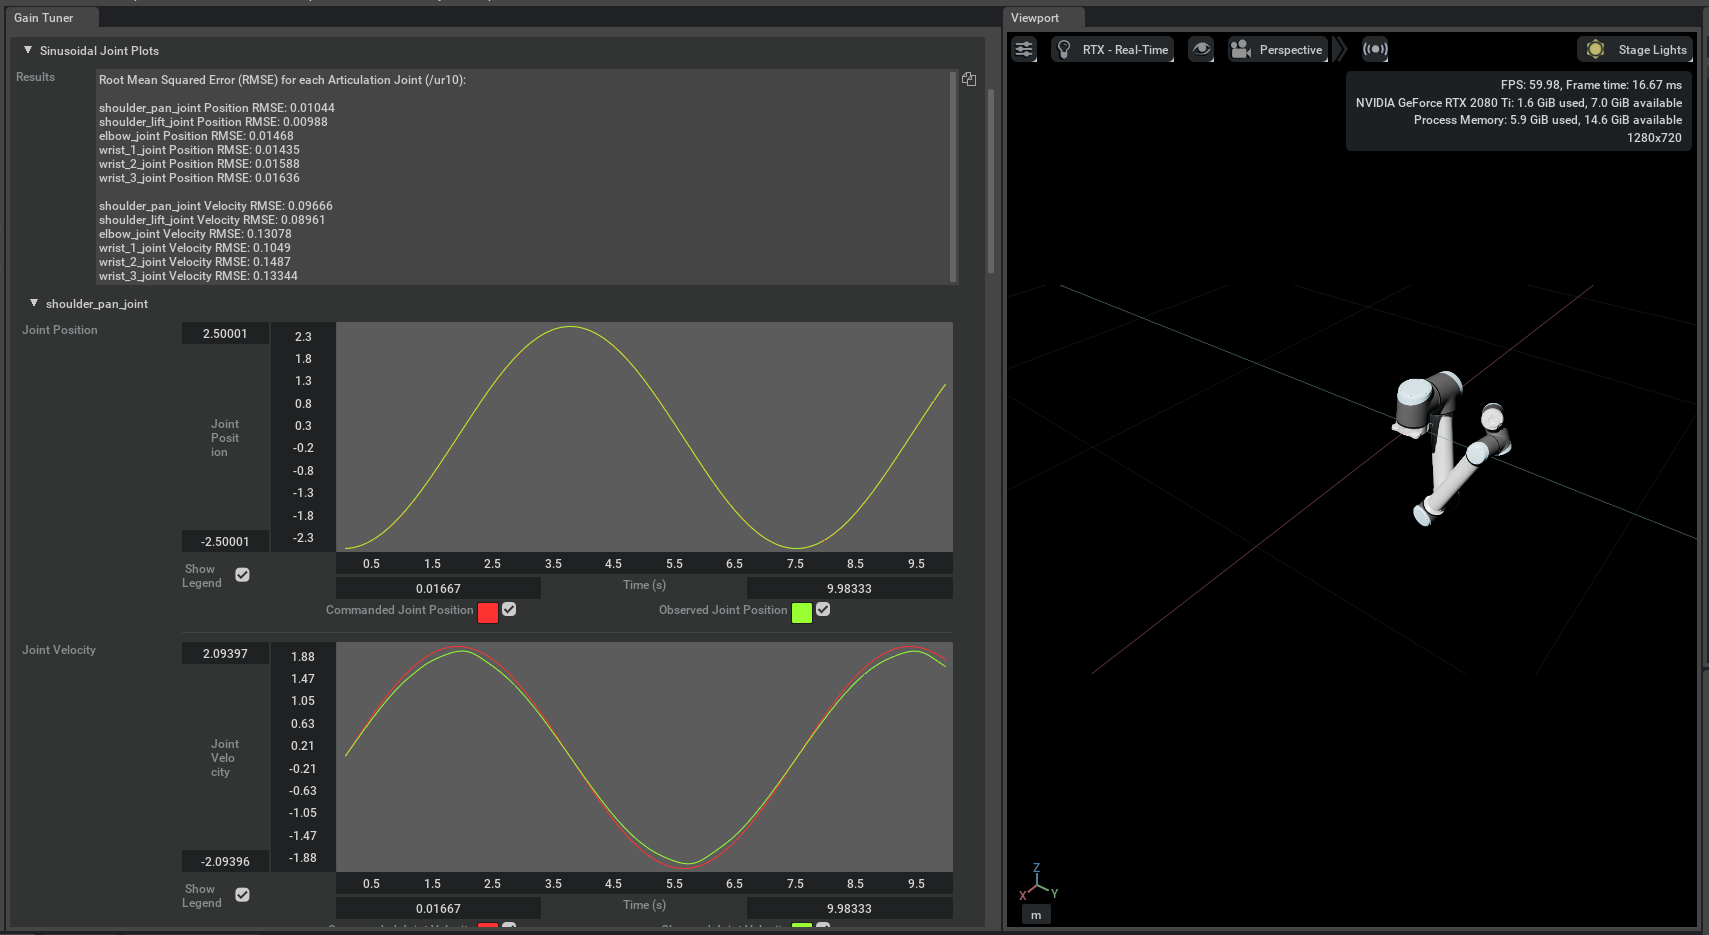Uncheck Show Legend for Joint Velocity plot

coord(242,895)
